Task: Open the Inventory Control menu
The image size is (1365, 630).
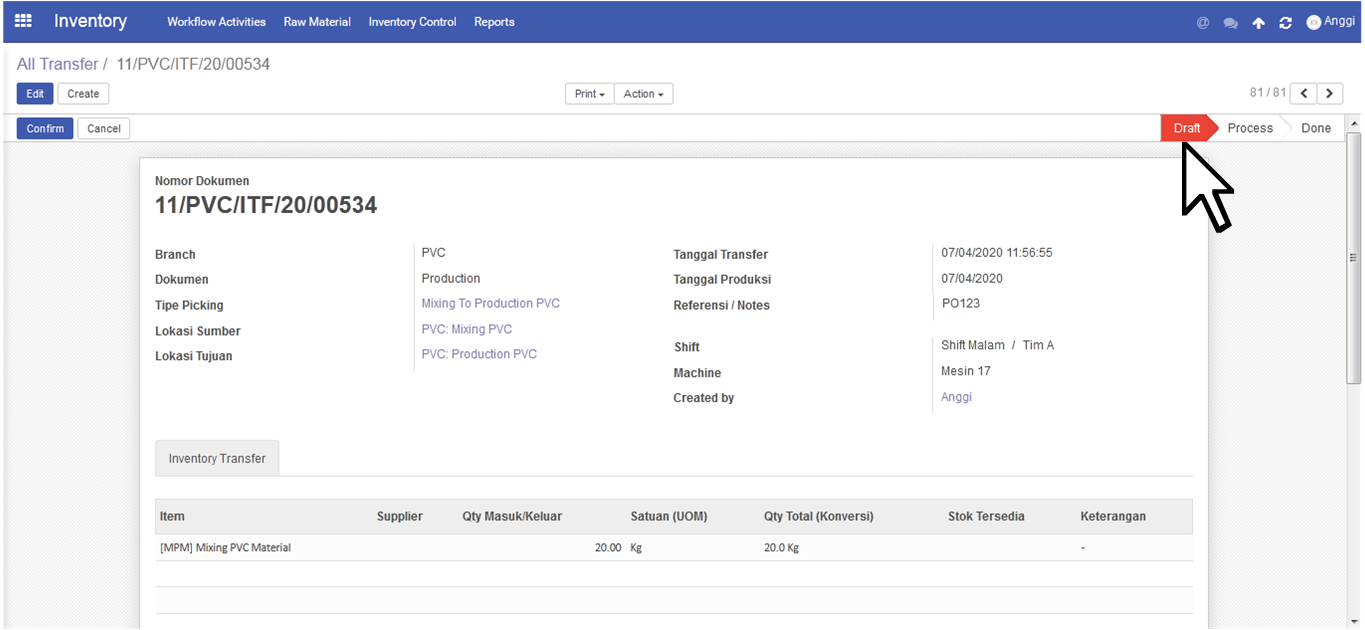Action: tap(412, 21)
